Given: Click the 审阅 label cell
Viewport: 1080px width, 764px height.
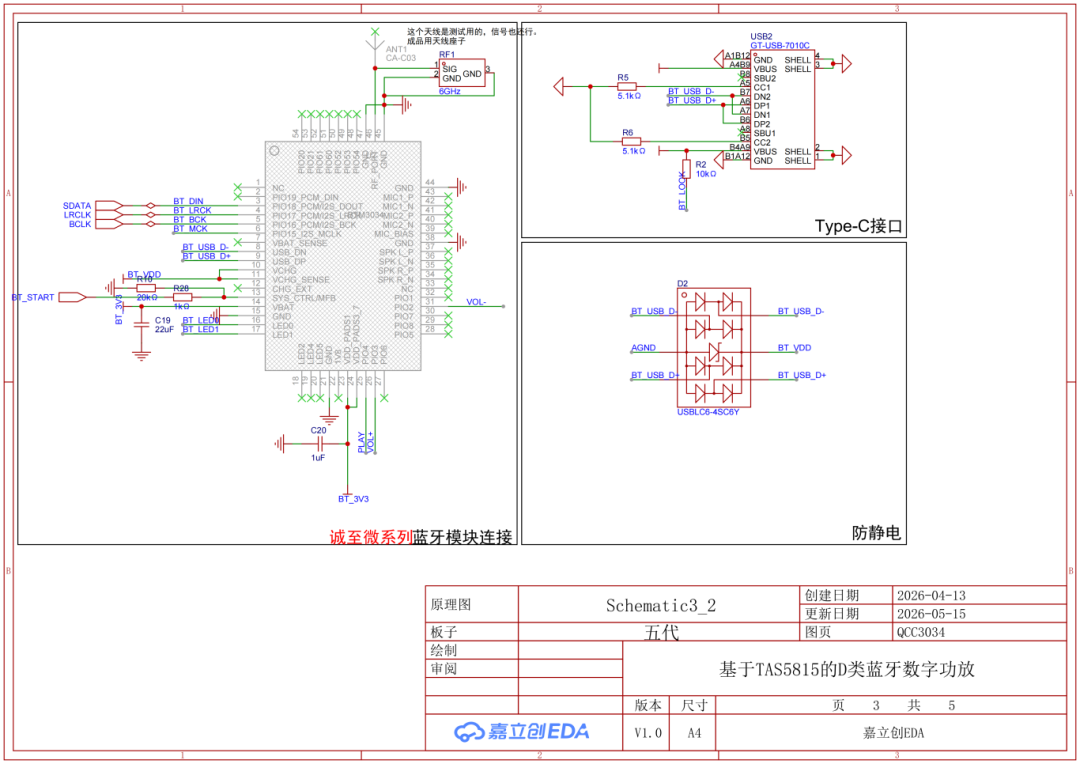Looking at the screenshot, I should click(x=444, y=669).
